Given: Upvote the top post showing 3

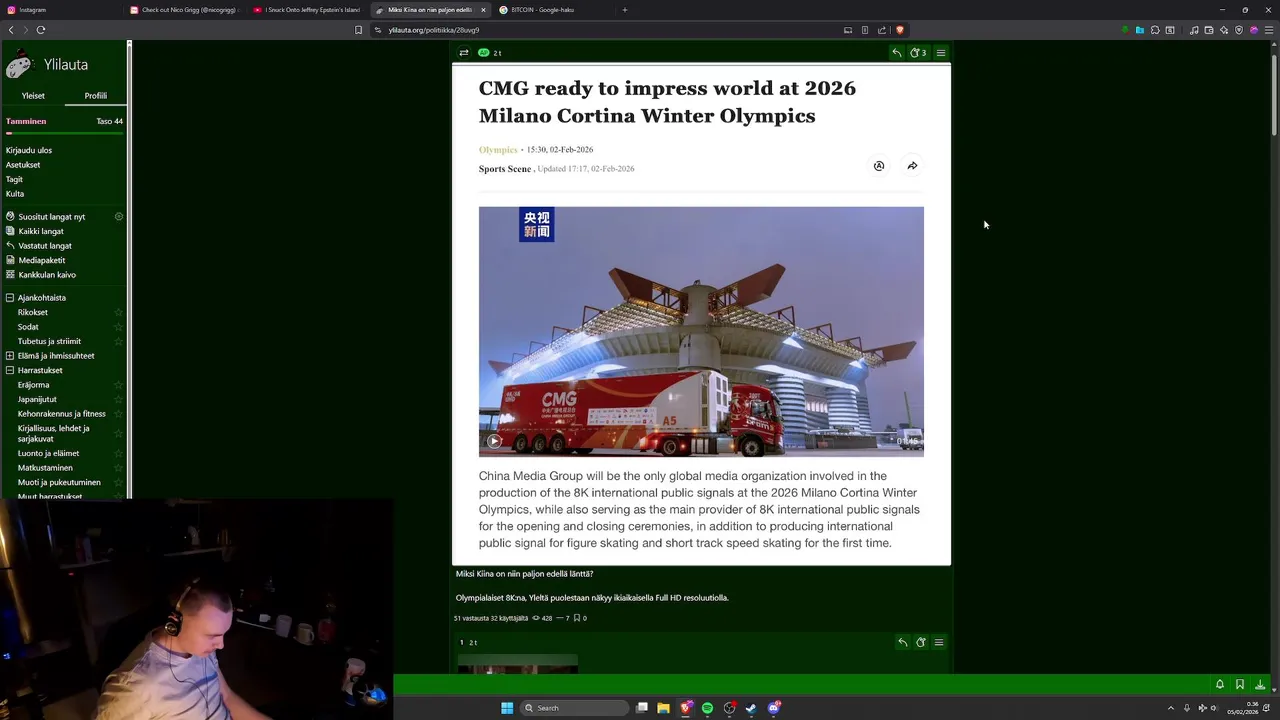Looking at the screenshot, I should 917,53.
